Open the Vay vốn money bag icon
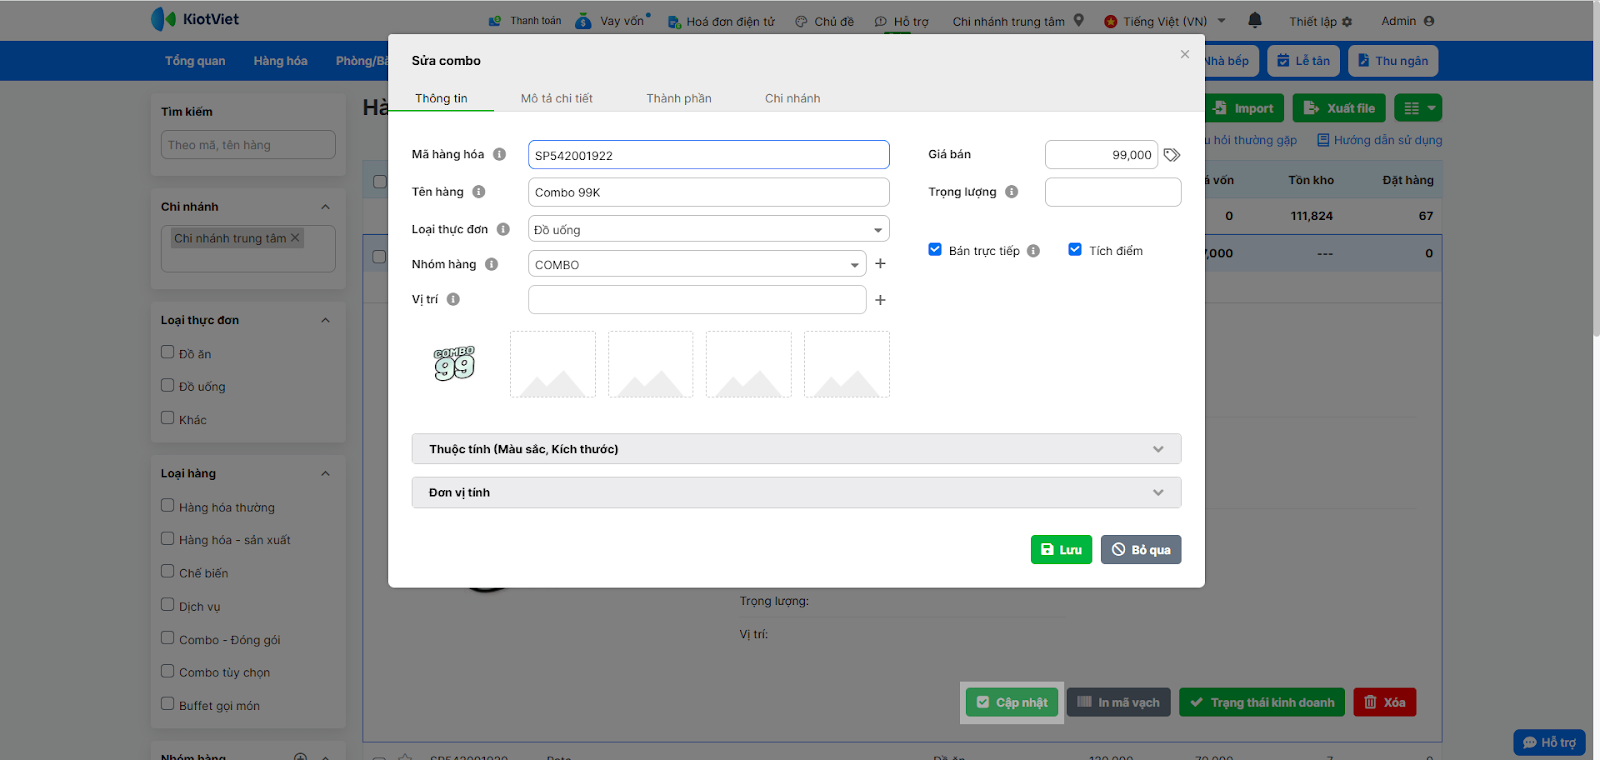 tap(584, 21)
